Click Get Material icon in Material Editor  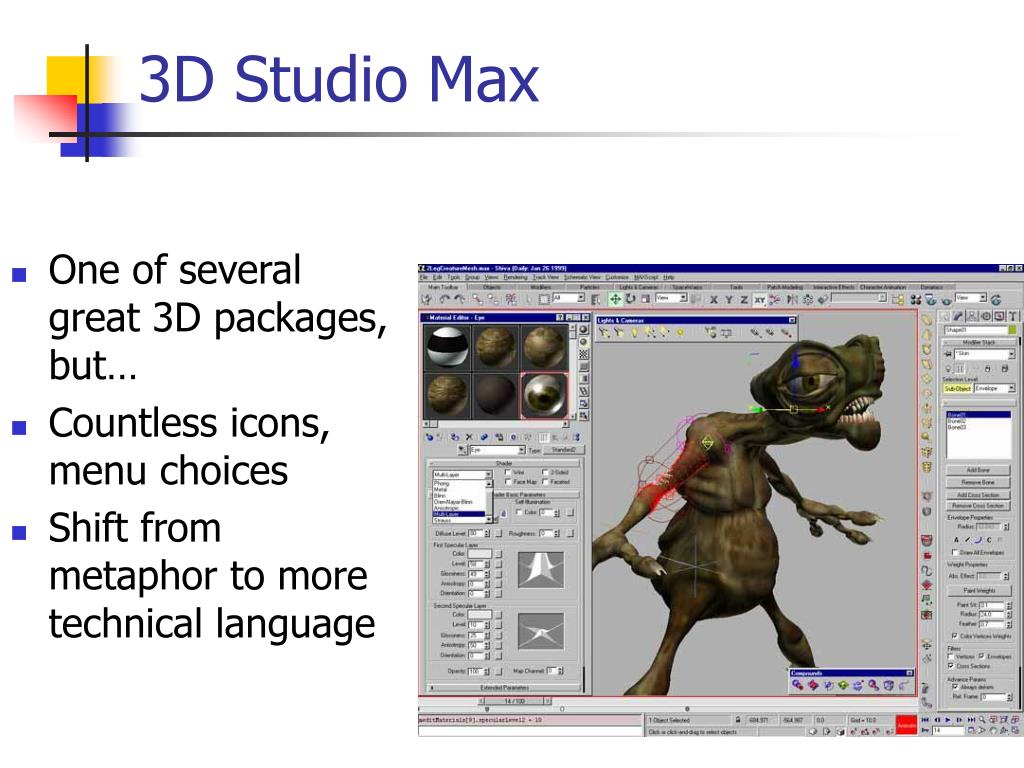tap(429, 437)
